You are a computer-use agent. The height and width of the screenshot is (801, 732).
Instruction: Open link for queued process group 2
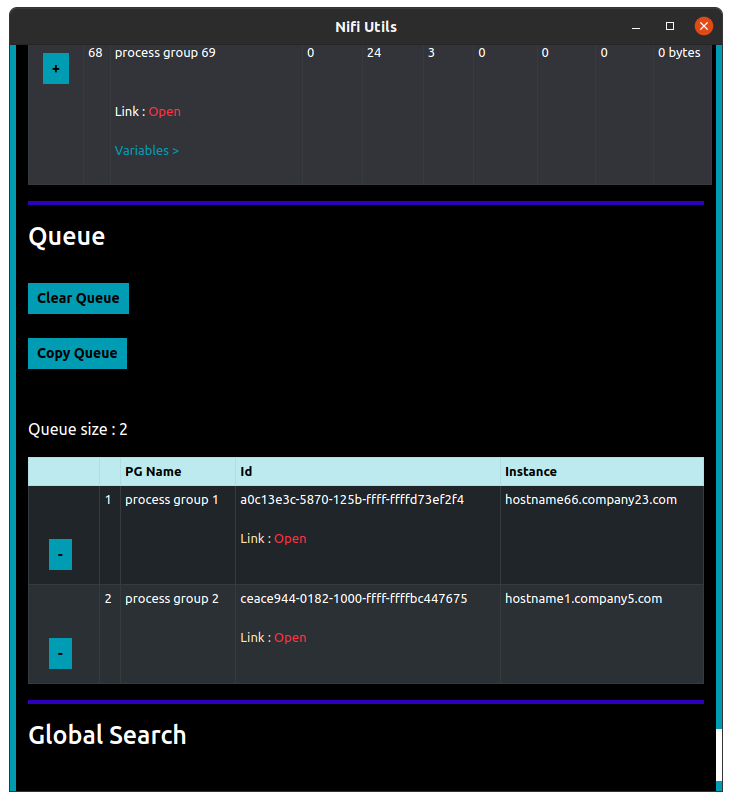tap(290, 638)
